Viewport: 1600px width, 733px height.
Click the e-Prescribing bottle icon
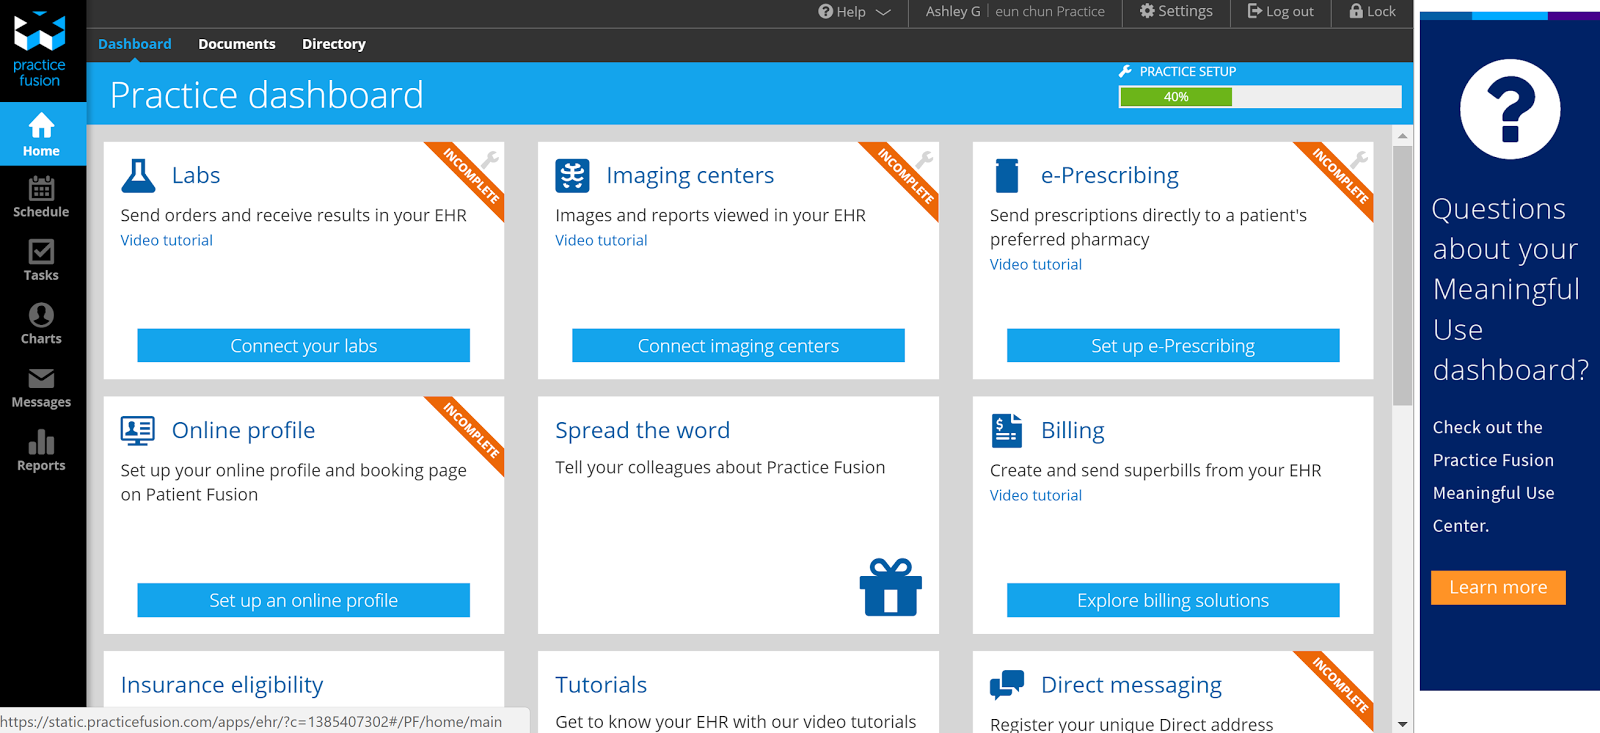point(1007,175)
